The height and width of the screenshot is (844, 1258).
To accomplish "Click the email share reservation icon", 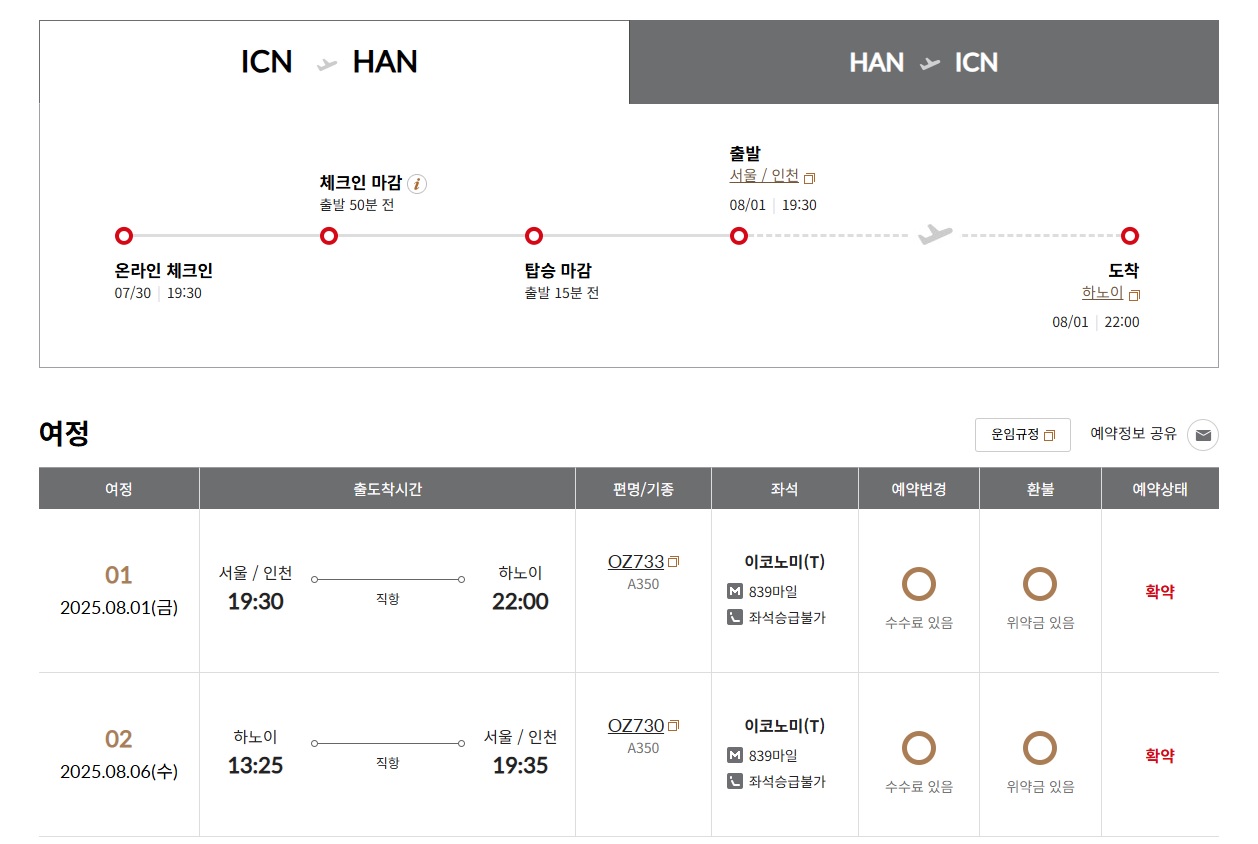I will 1203,435.
